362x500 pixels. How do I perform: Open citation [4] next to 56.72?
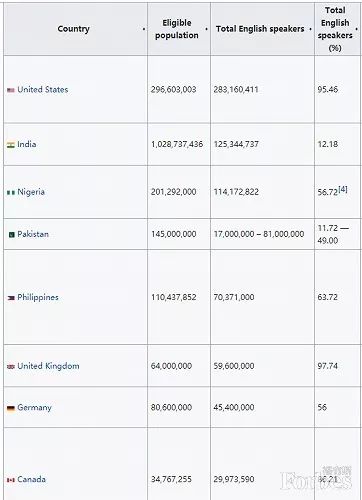343,190
